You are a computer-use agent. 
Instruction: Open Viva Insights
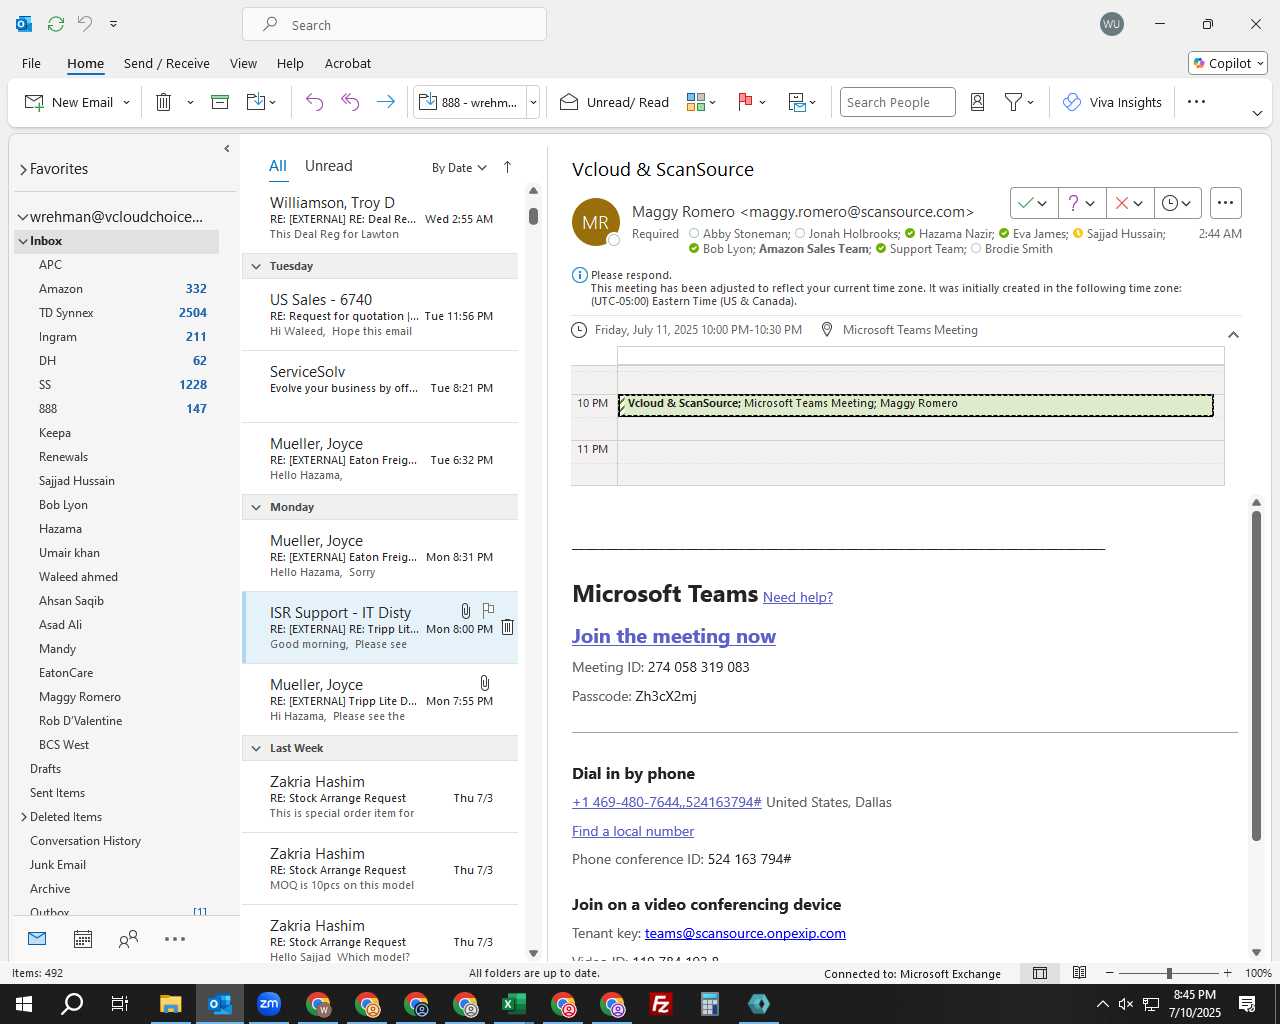pyautogui.click(x=1112, y=102)
